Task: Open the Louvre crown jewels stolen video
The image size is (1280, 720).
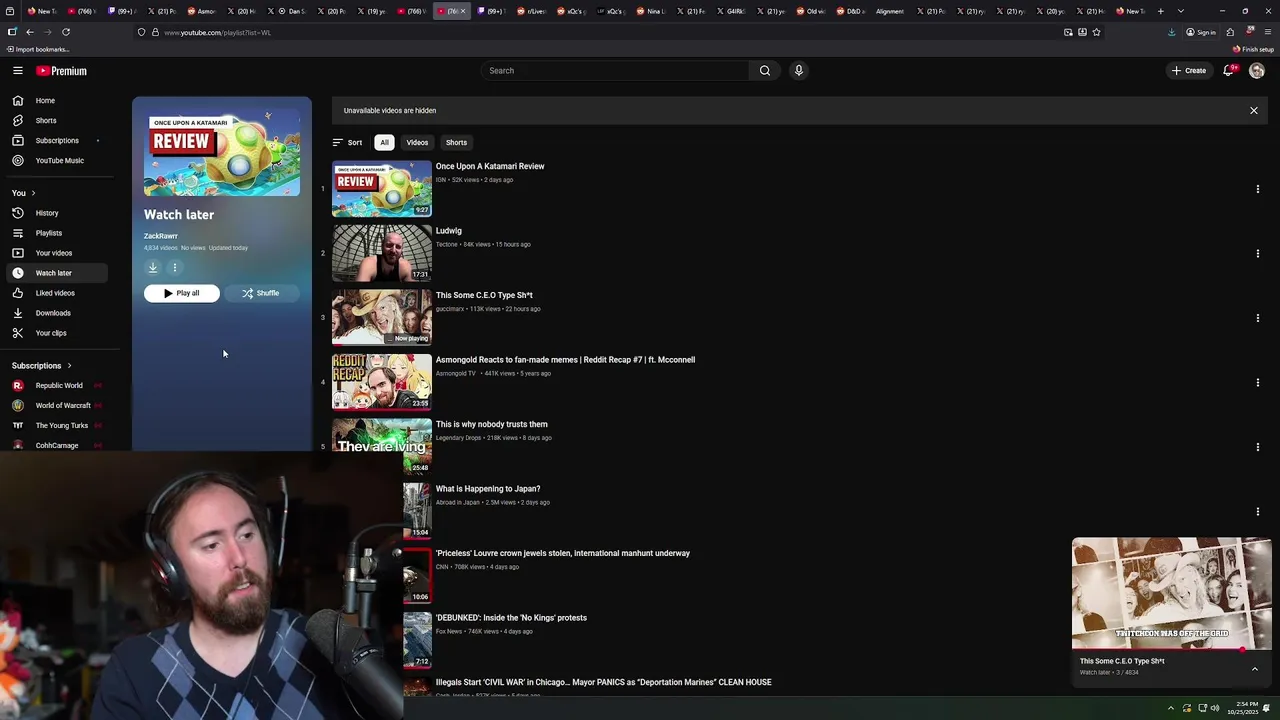Action: click(x=563, y=553)
